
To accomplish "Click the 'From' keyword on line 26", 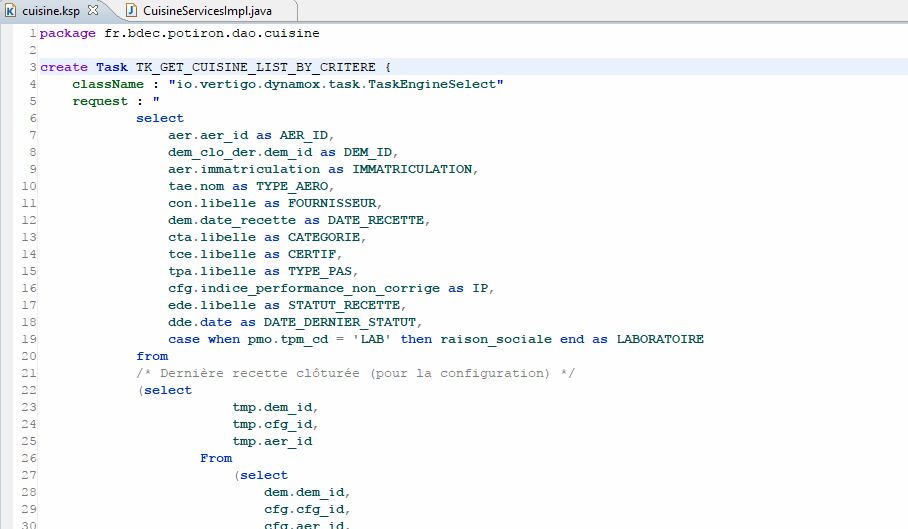I will point(216,458).
